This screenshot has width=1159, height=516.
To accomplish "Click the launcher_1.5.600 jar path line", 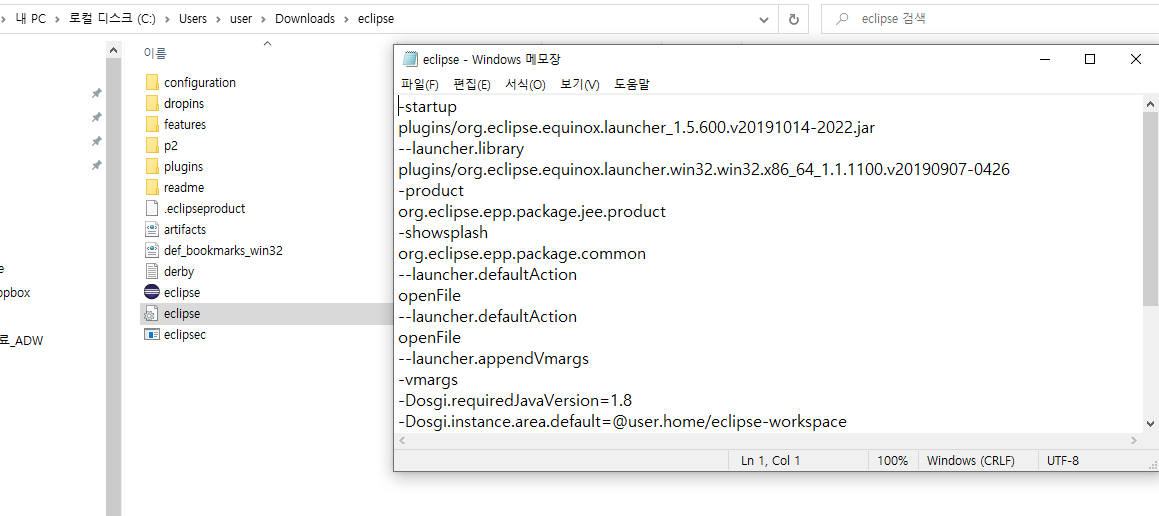I will (636, 127).
